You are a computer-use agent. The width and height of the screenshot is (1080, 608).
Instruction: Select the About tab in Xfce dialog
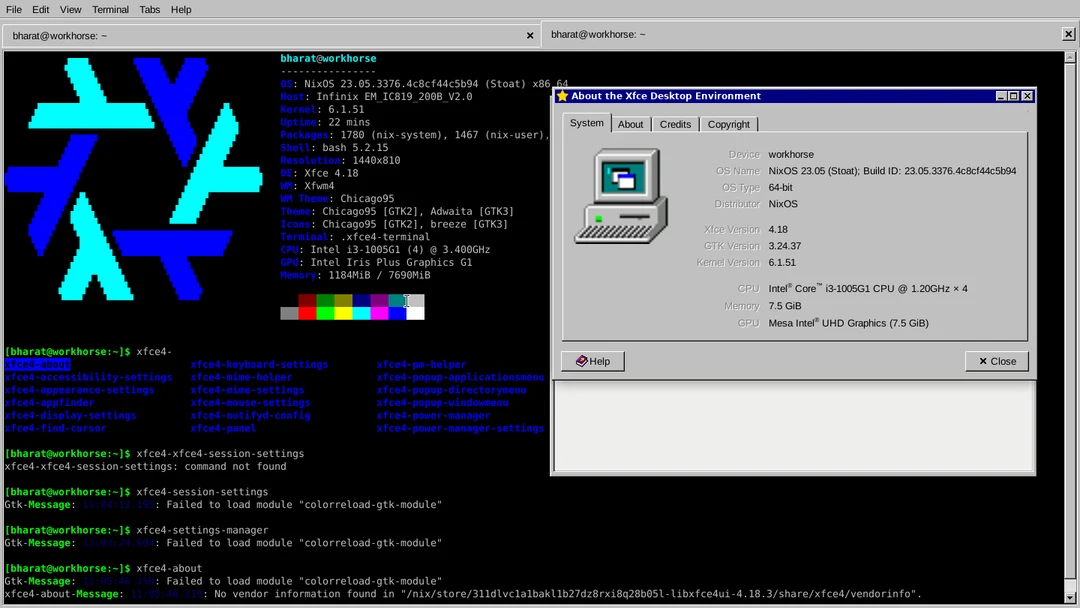630,125
